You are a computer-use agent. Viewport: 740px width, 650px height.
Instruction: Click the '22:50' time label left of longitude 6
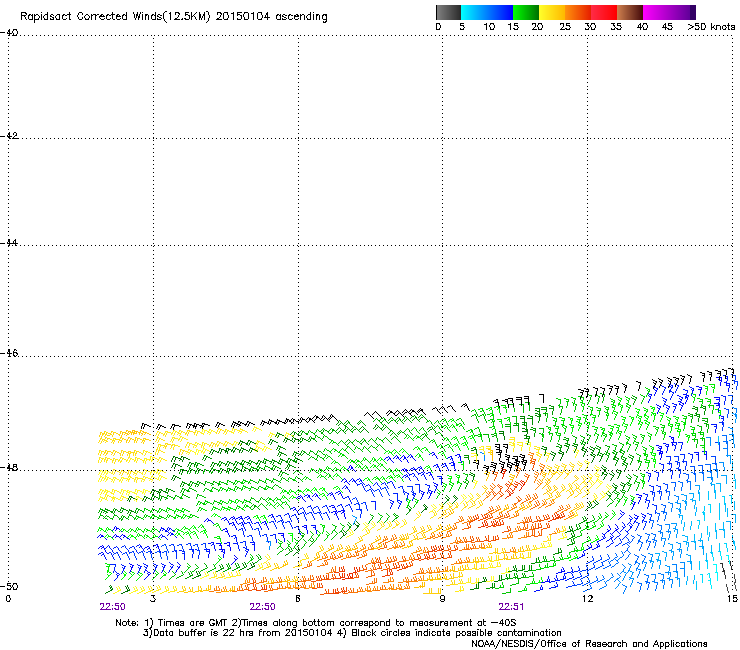point(262,607)
